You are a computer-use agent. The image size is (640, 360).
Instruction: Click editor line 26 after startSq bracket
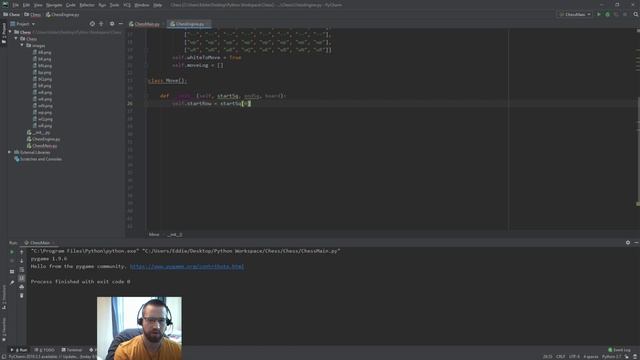click(x=250, y=104)
